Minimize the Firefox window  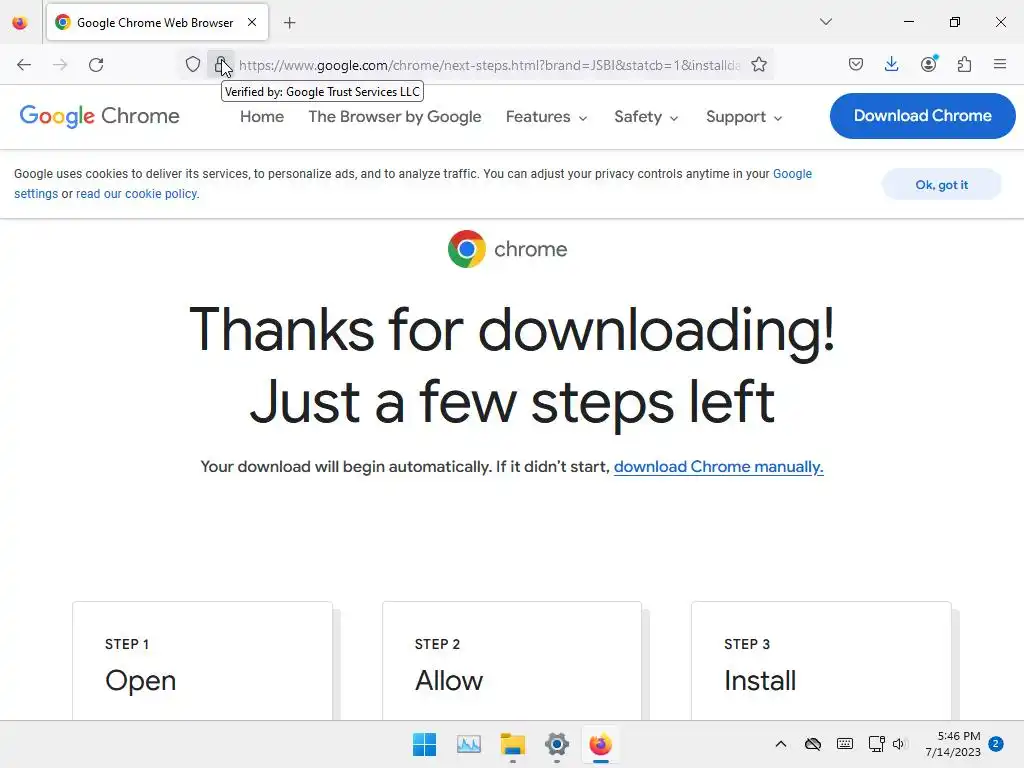tap(908, 22)
